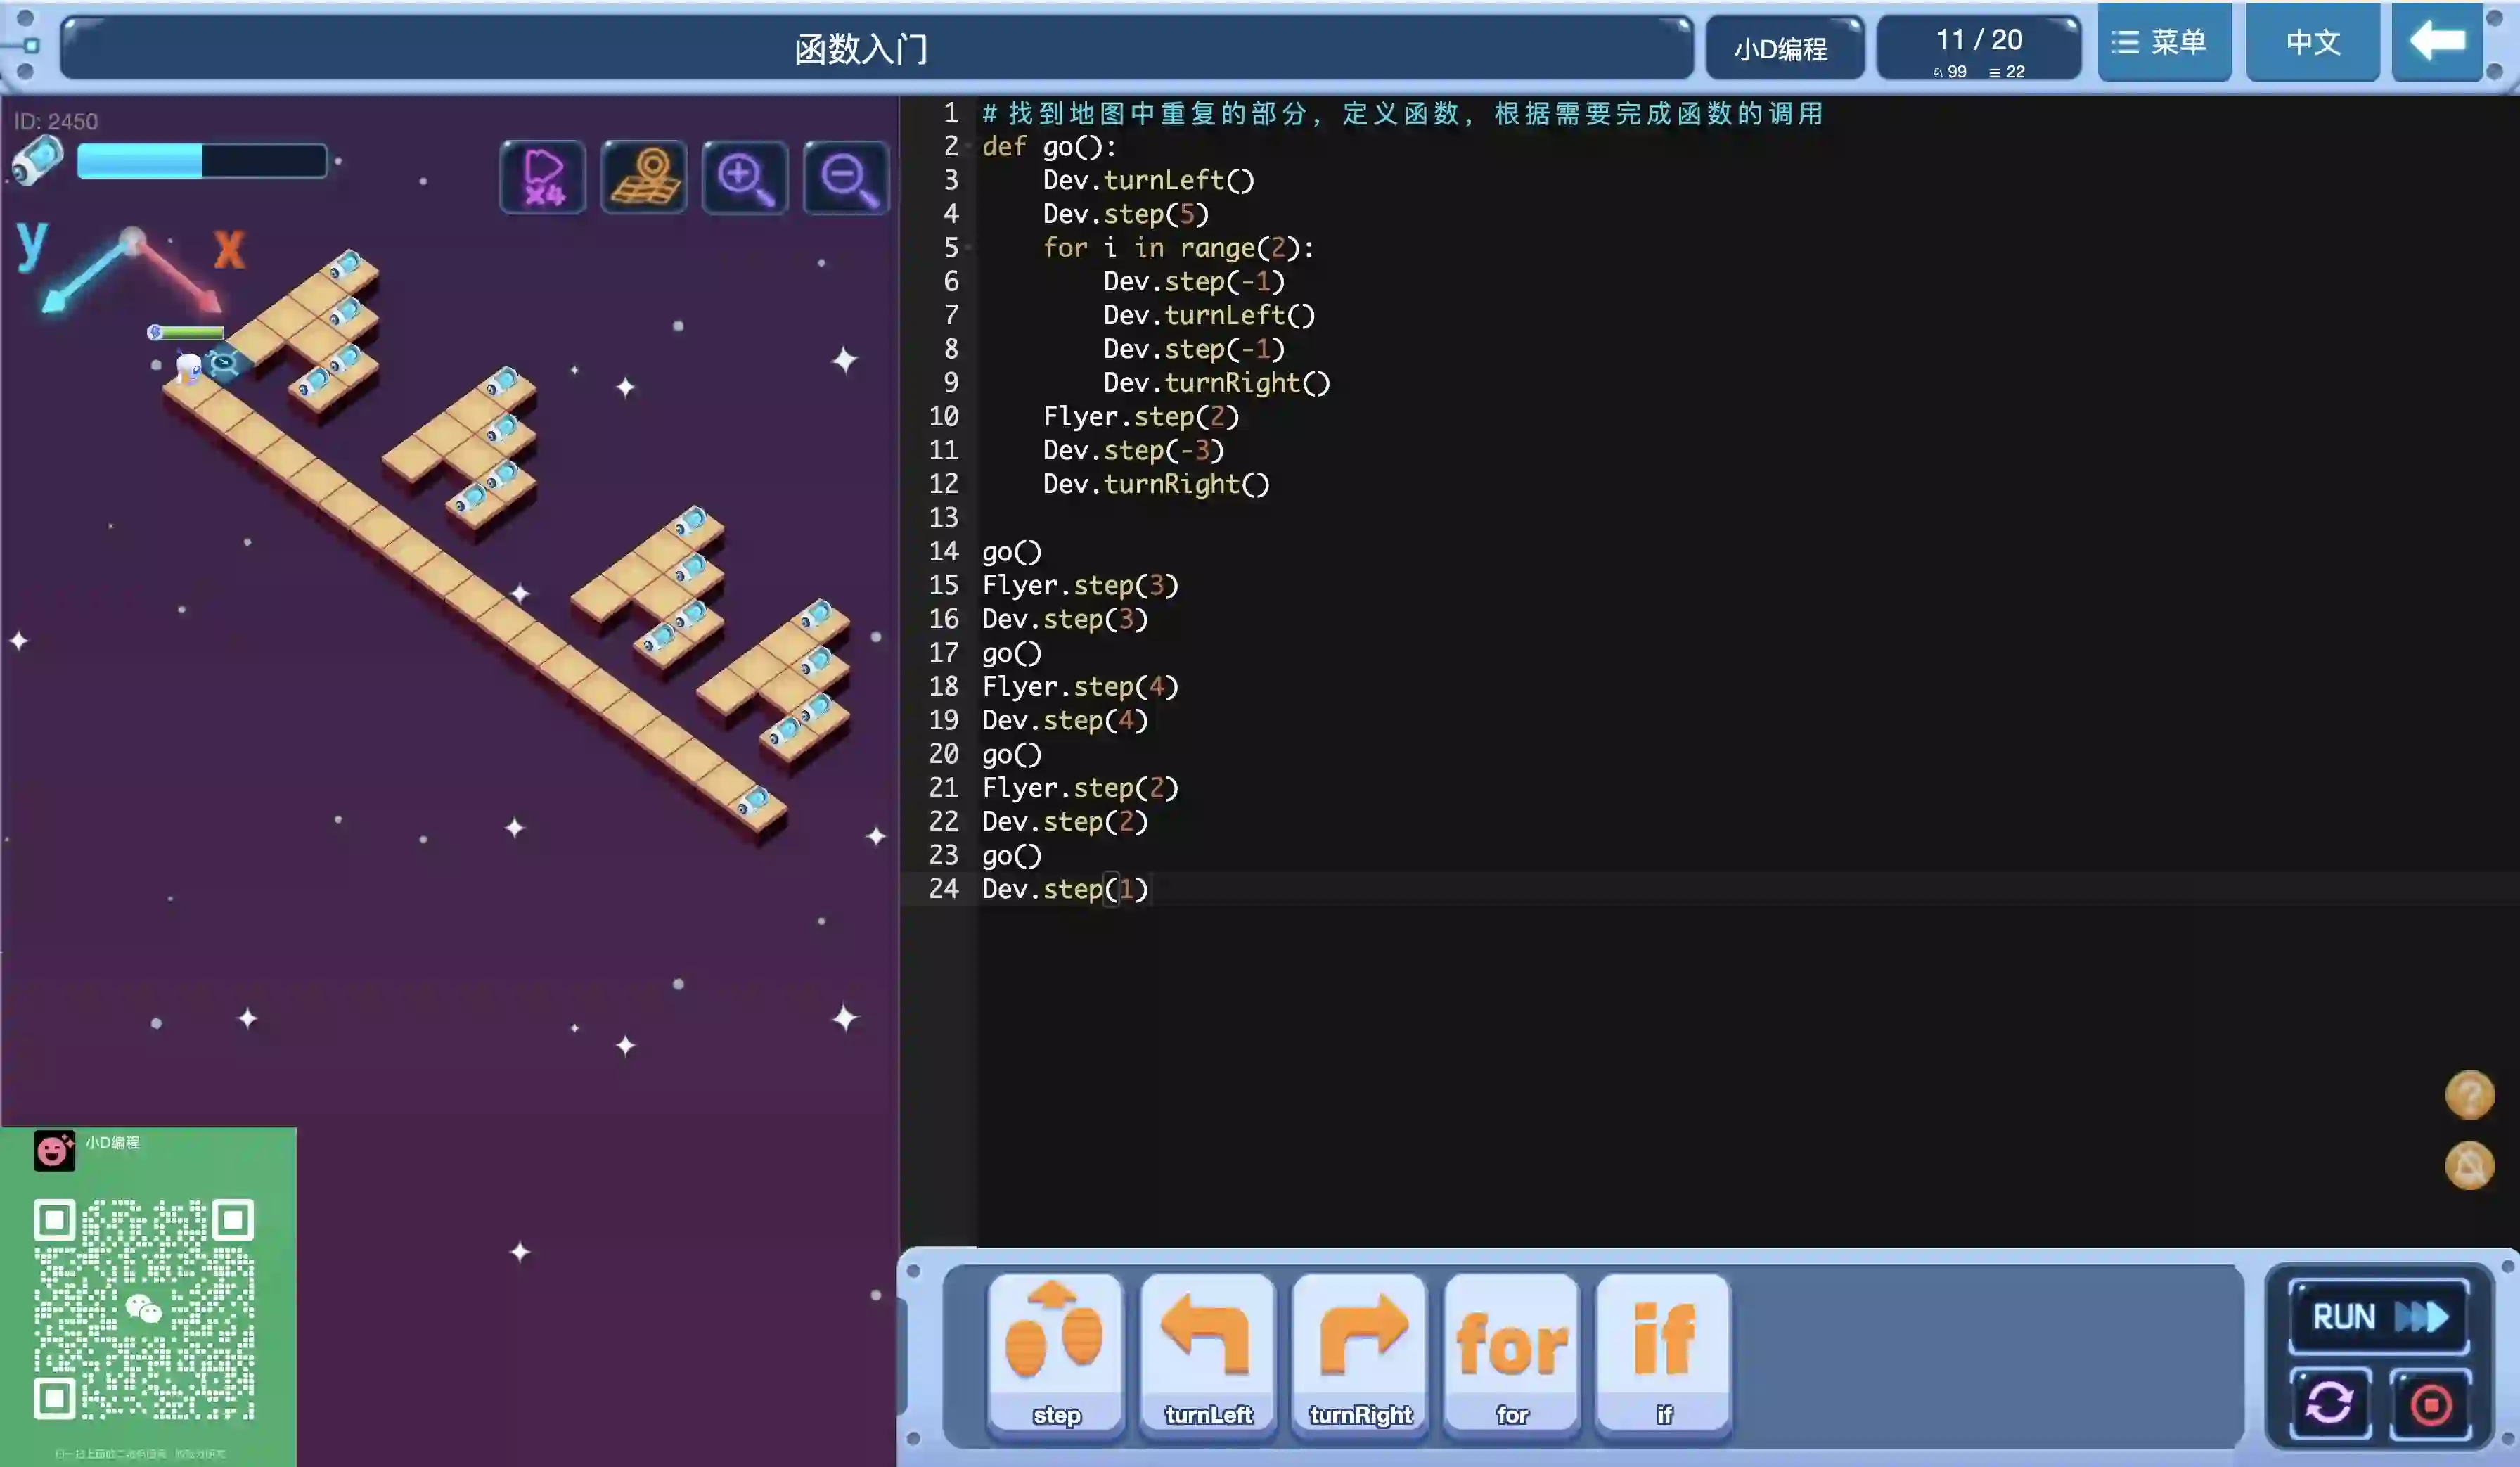
Task: Click the reset refresh icon
Action: click(2329, 1403)
